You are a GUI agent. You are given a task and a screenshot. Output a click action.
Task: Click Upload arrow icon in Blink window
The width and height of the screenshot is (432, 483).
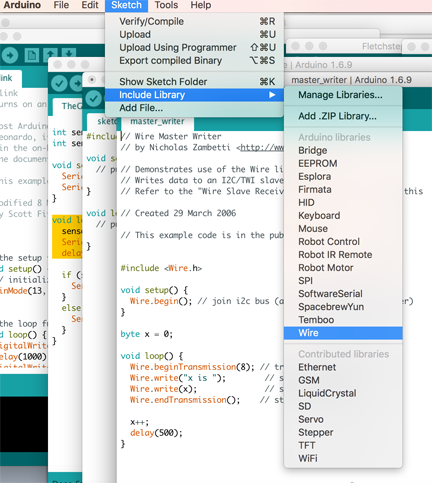point(10,55)
